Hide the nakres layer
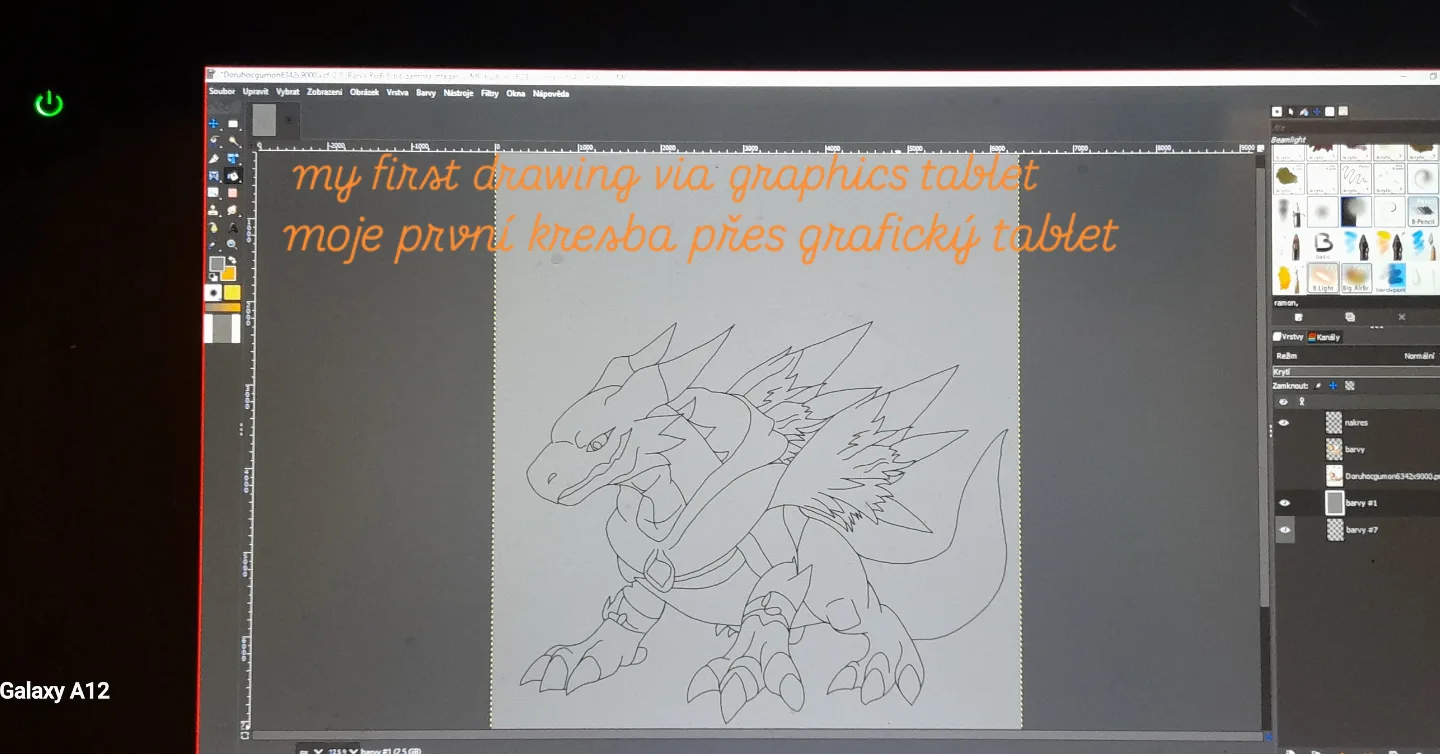This screenshot has width=1440, height=754. point(1284,423)
